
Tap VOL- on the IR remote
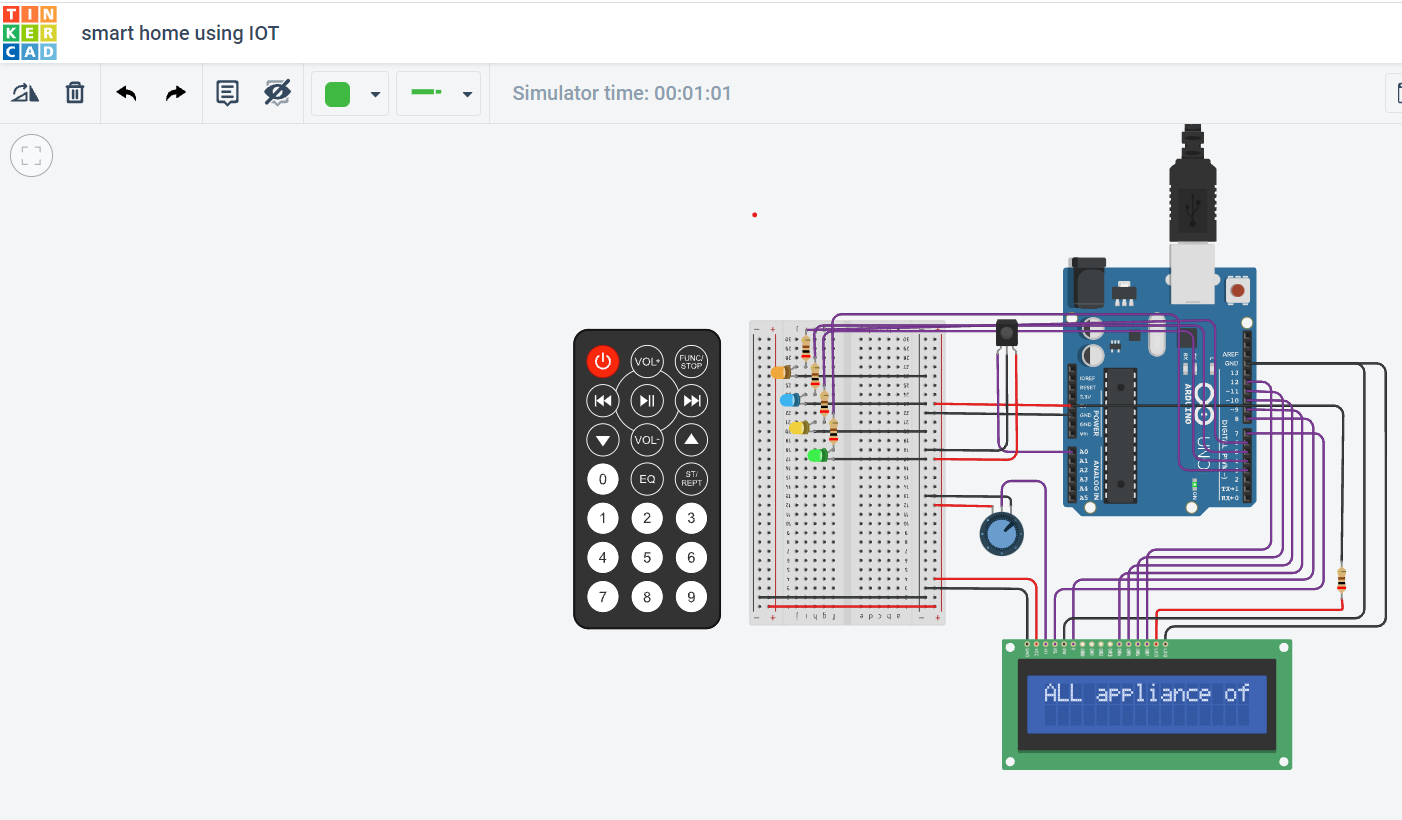tap(647, 439)
